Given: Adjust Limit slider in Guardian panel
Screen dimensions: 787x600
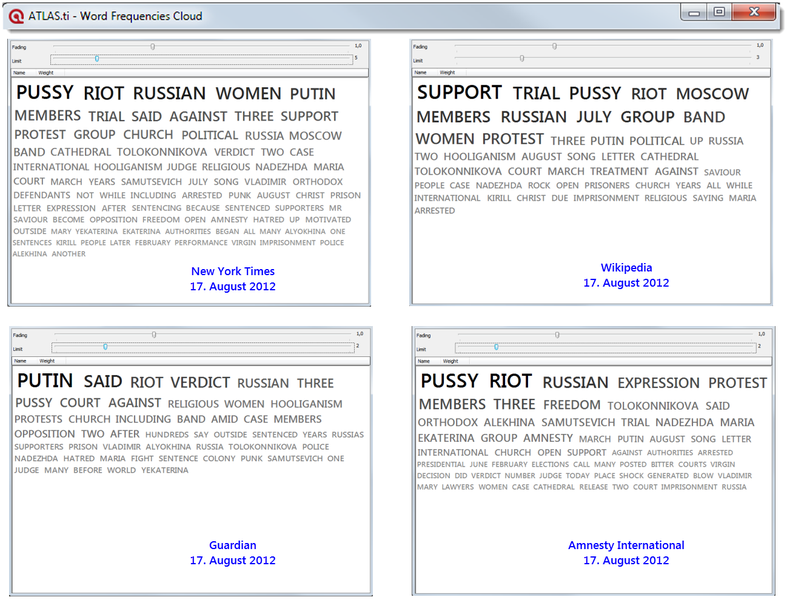Looking at the screenshot, I should [x=105, y=347].
